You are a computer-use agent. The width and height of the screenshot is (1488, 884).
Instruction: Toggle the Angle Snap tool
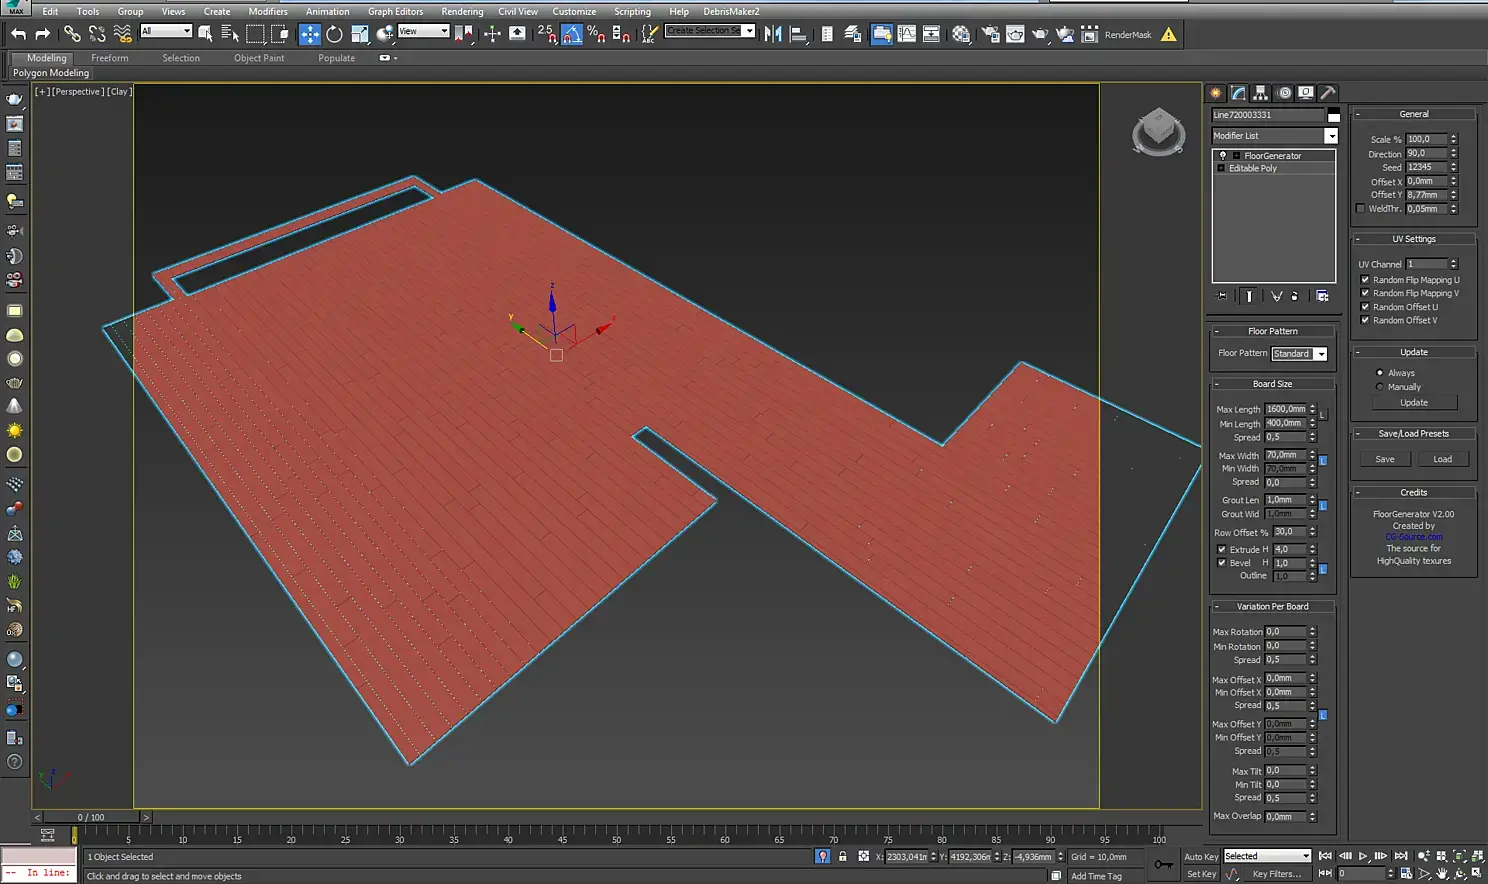tap(572, 34)
